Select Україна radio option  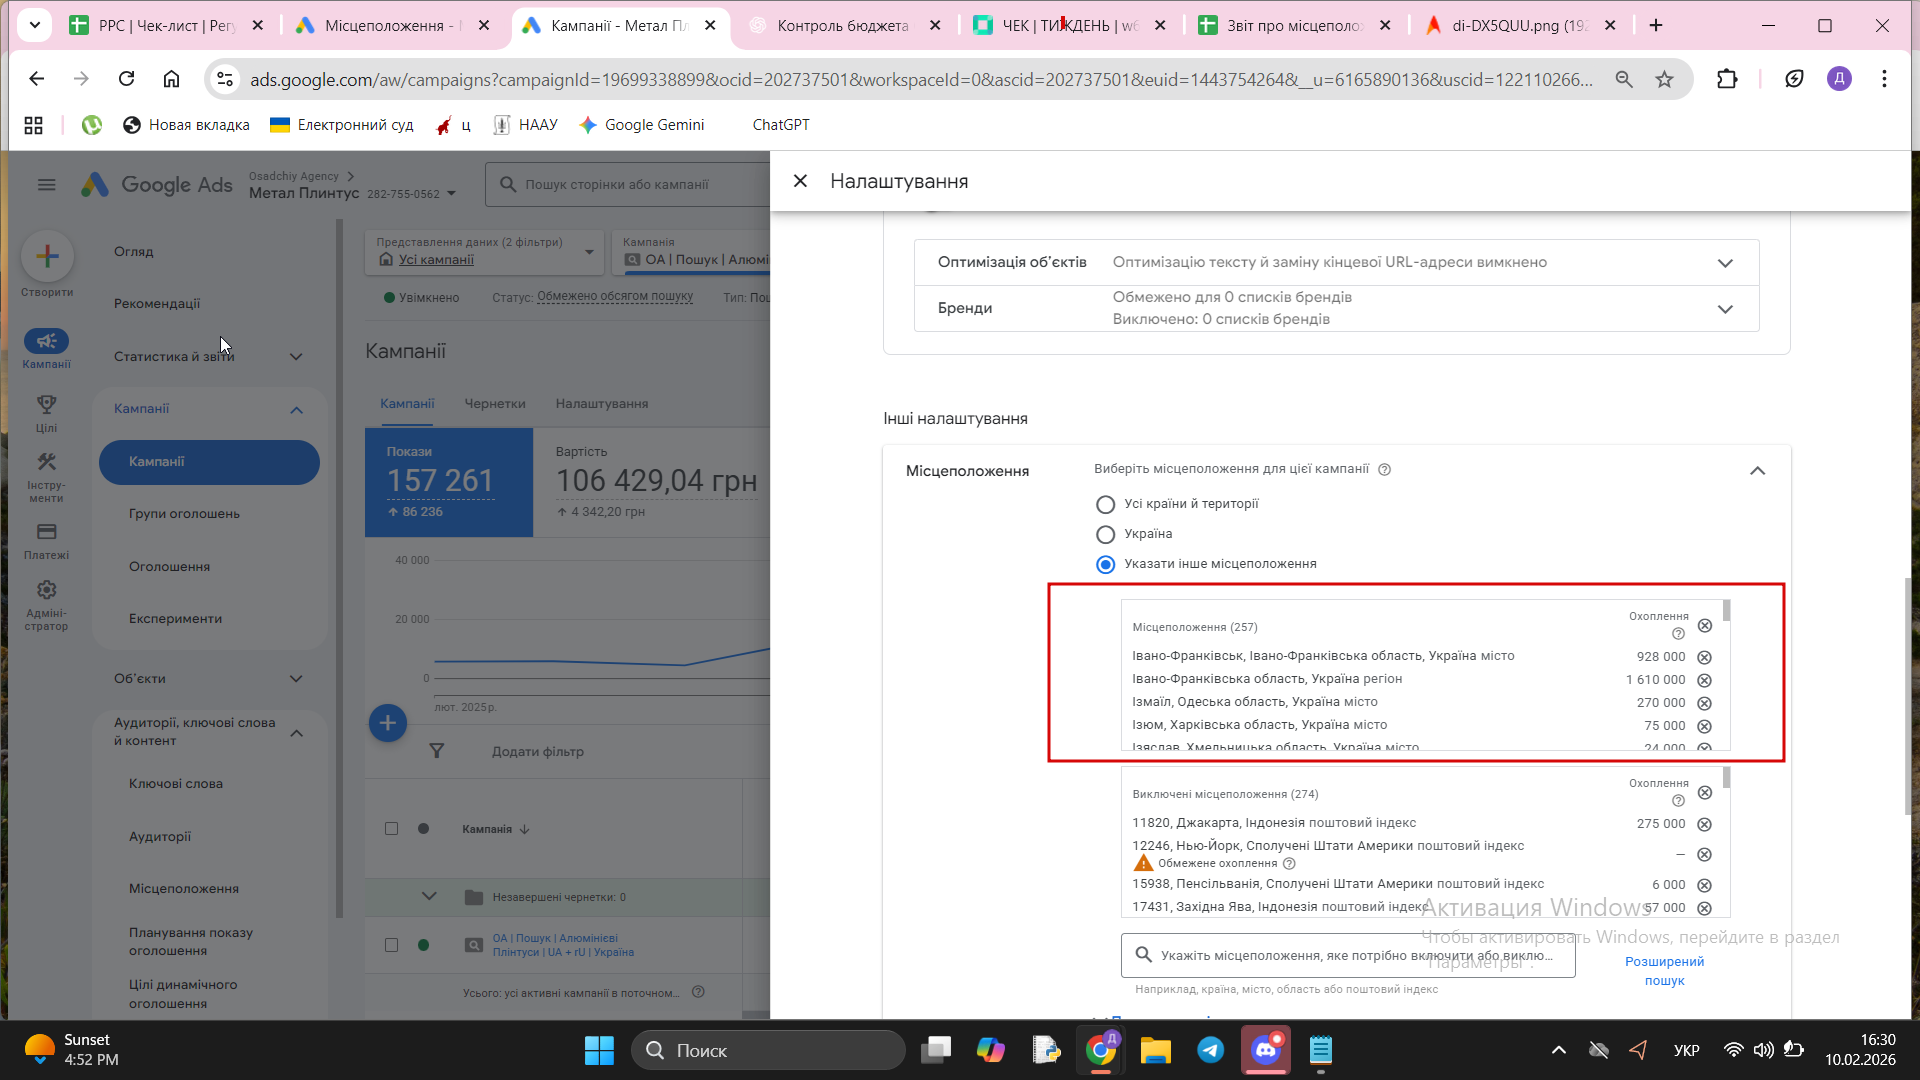click(1105, 534)
